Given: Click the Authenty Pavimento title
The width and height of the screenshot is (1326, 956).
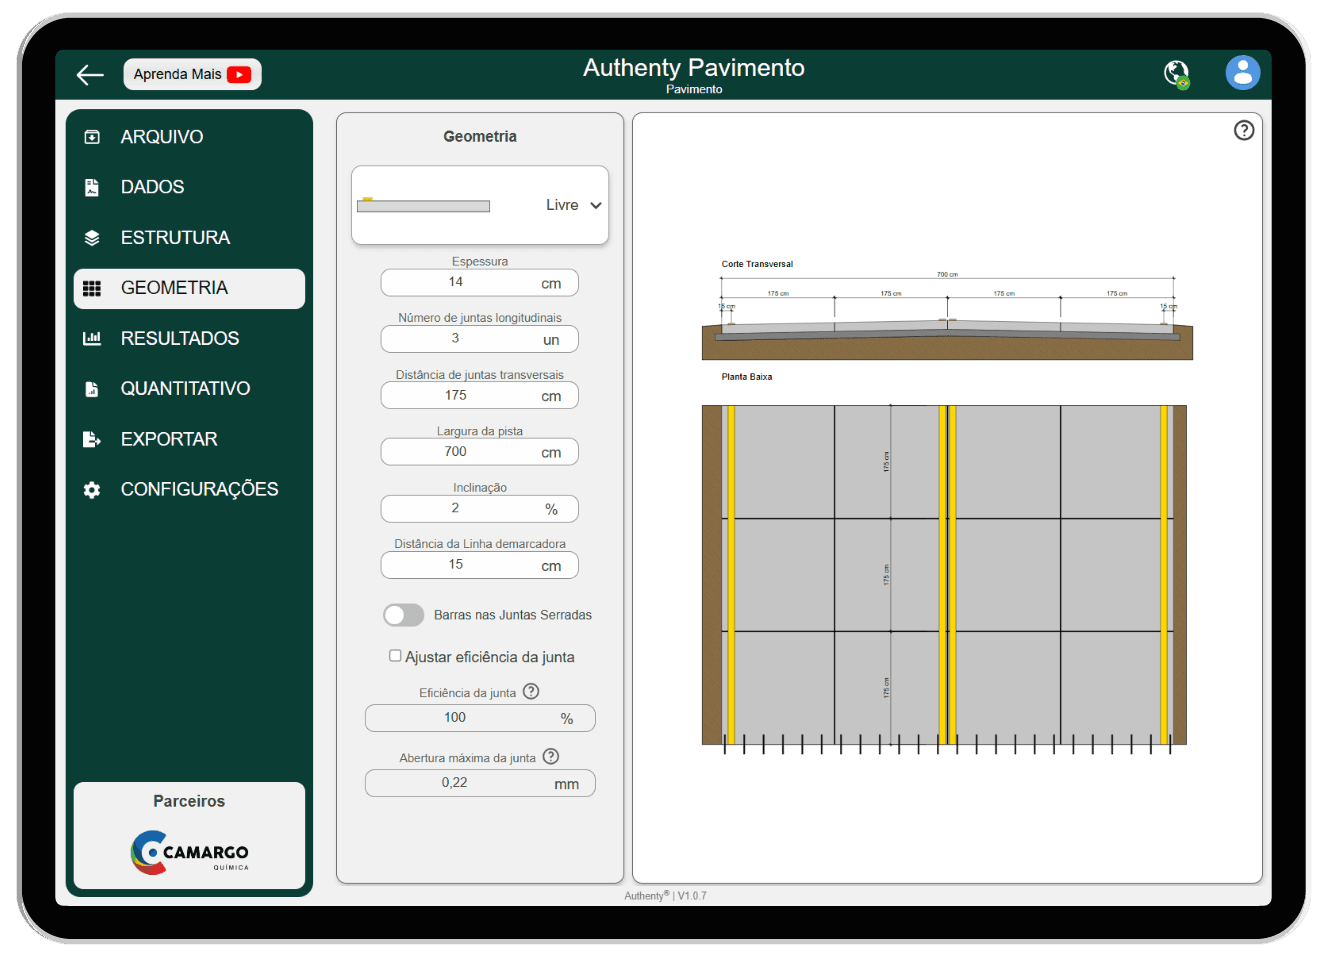Looking at the screenshot, I should [x=694, y=67].
